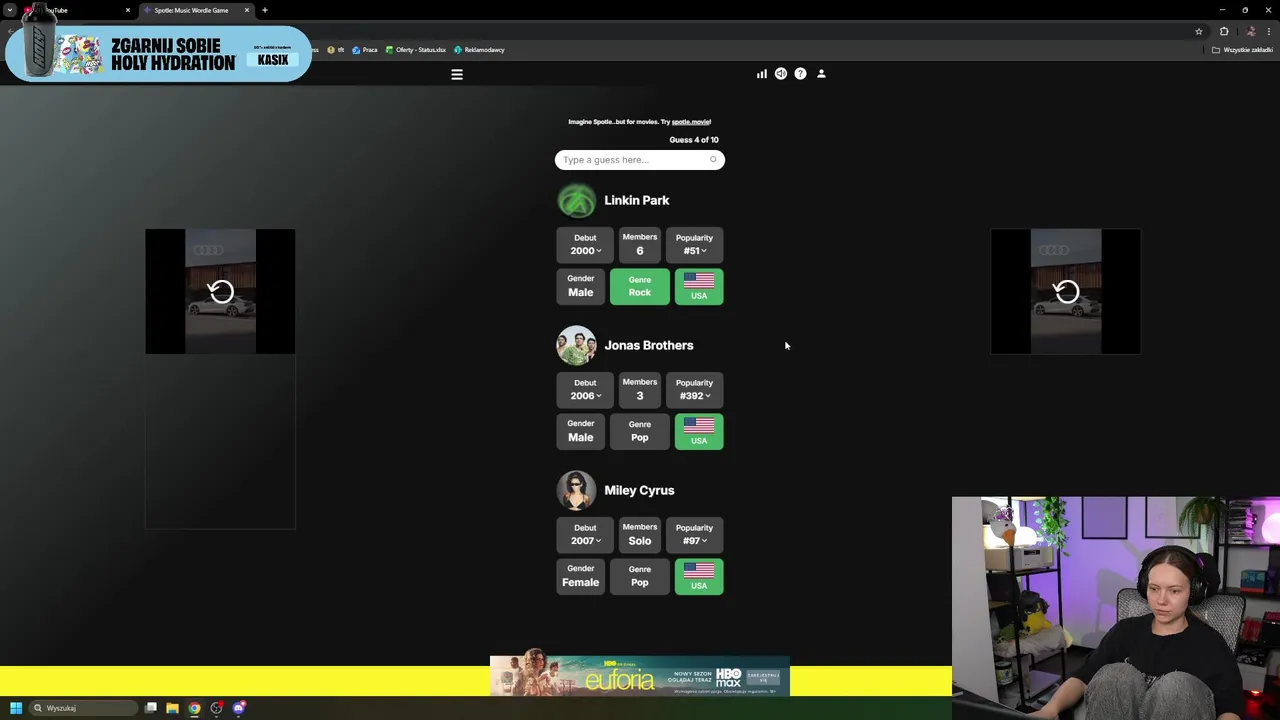Click the KASIX button on Holy ad
The height and width of the screenshot is (720, 1280).
pos(273,60)
